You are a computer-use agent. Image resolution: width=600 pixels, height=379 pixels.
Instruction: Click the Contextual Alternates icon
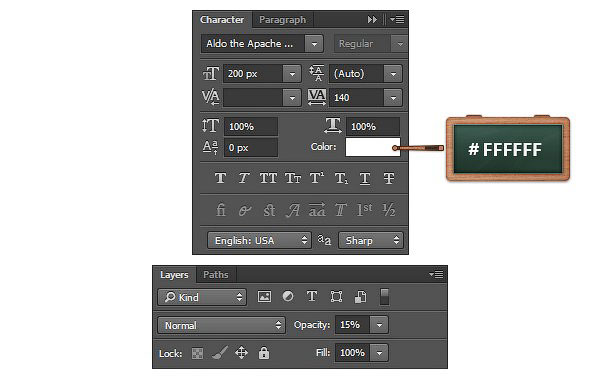(245, 210)
